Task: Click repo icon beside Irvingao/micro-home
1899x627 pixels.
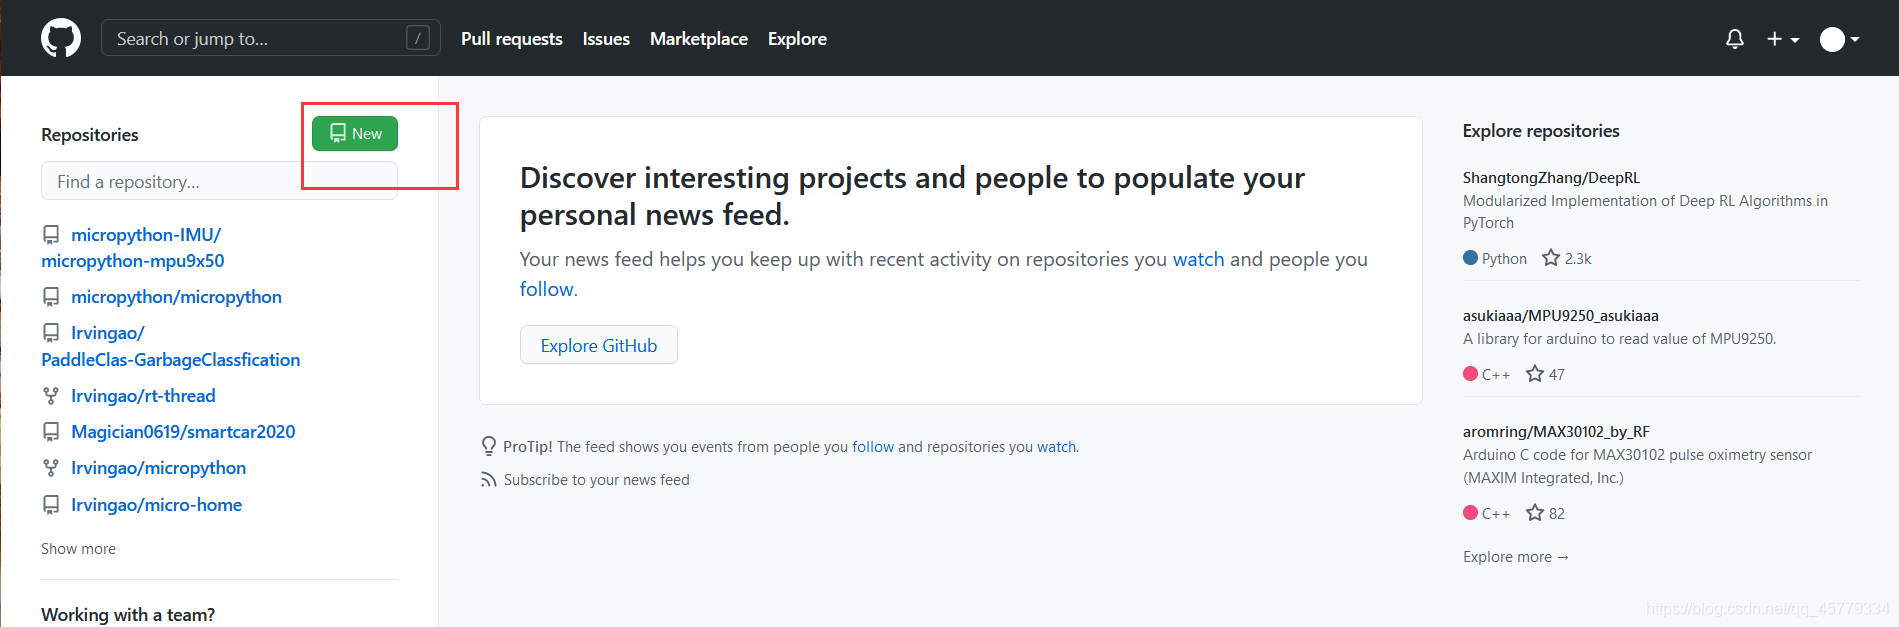Action: pyautogui.click(x=51, y=505)
